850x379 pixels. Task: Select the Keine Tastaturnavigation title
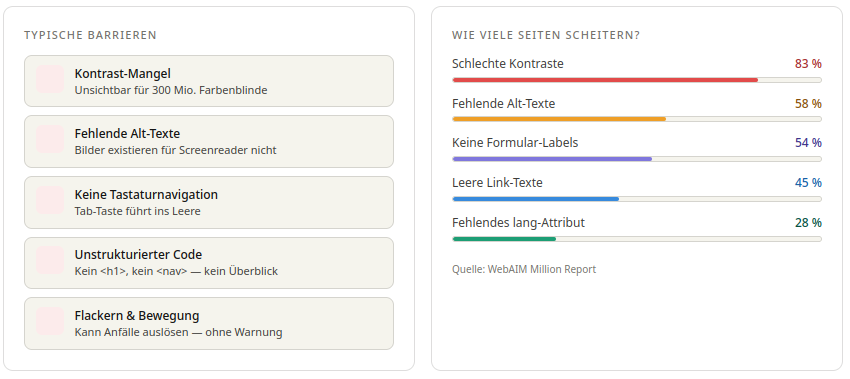(x=146, y=194)
